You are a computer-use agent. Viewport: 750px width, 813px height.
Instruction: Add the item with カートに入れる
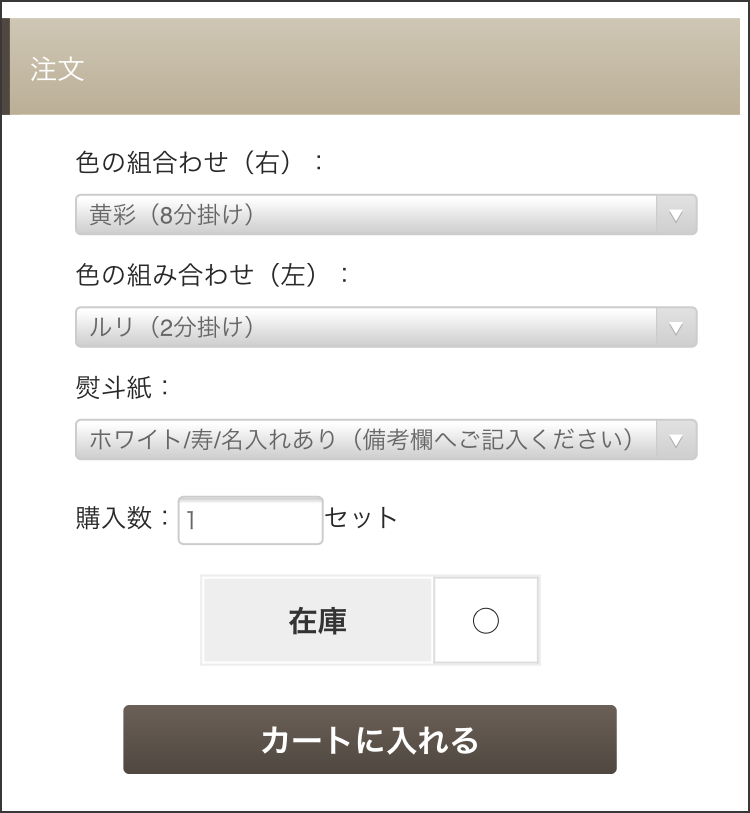click(x=370, y=740)
